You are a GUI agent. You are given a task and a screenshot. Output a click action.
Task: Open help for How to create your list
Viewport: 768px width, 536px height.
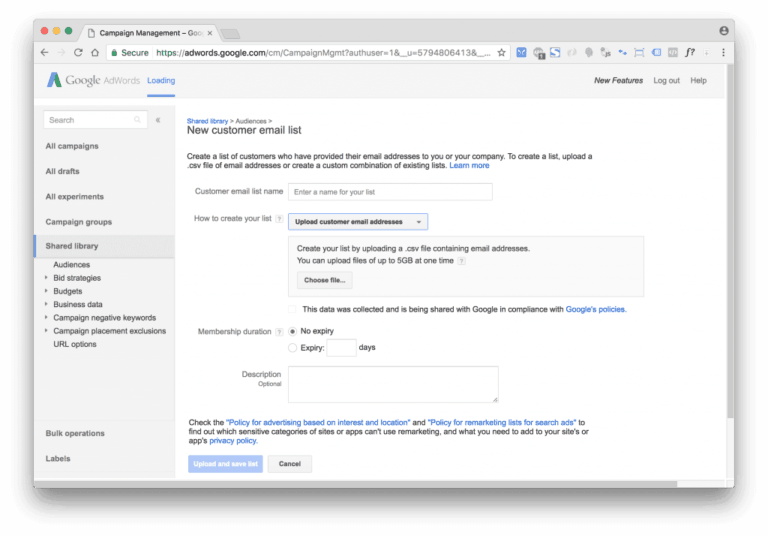[x=279, y=219]
